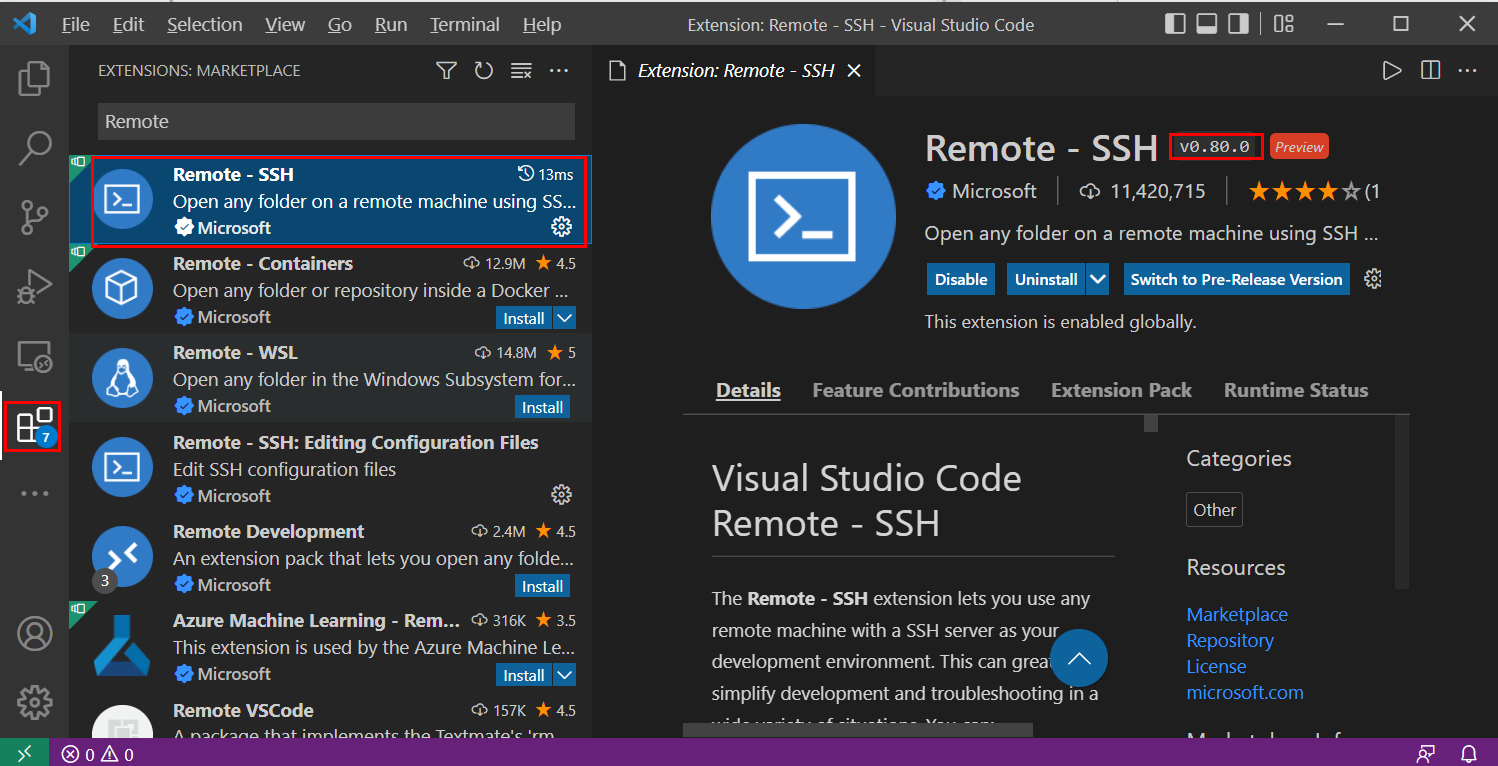Open Remote Explorer view
The image size is (1498, 766).
click(34, 356)
